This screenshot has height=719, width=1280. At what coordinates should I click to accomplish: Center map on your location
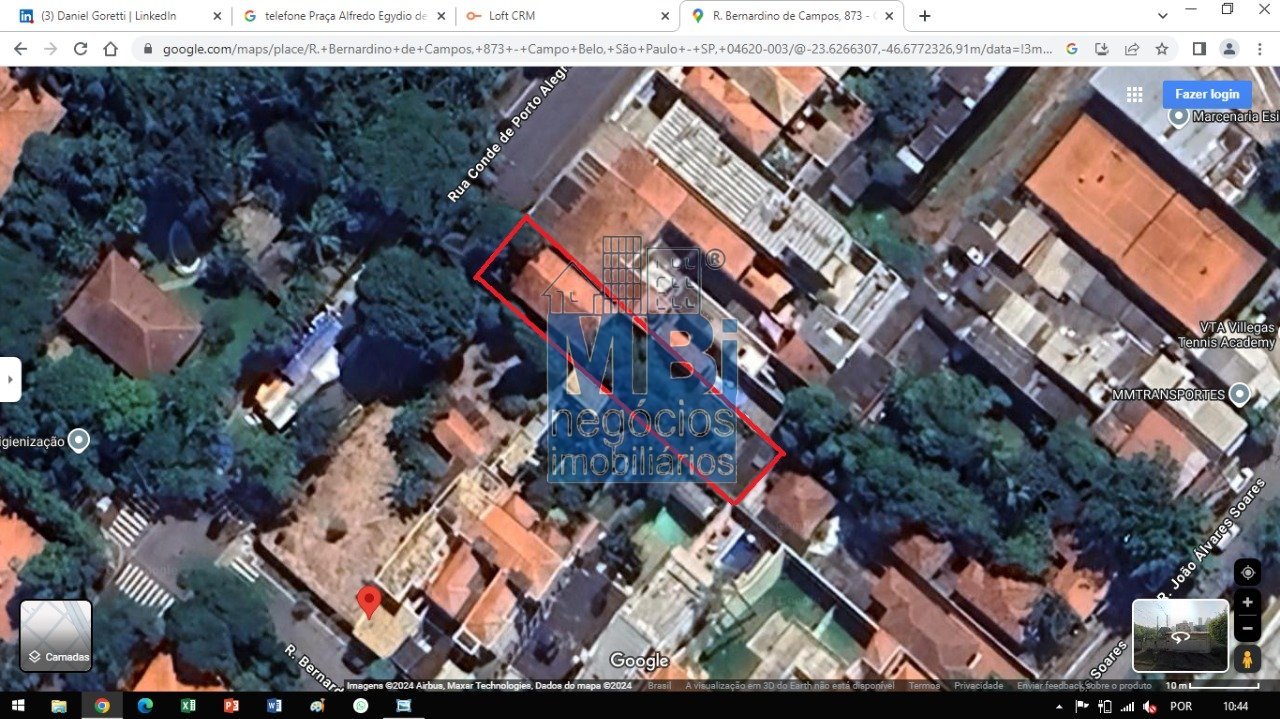pyautogui.click(x=1247, y=572)
